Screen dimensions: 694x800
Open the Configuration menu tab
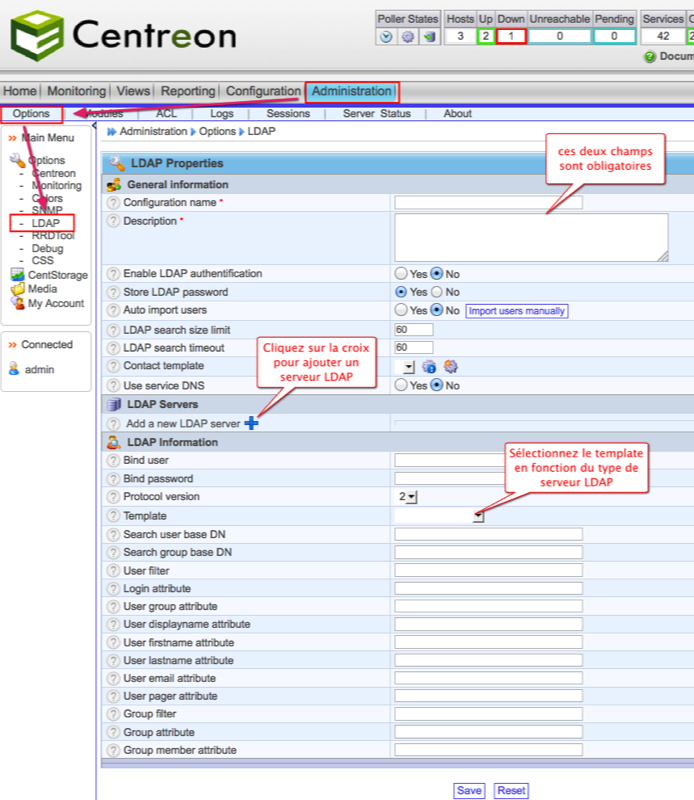(x=263, y=92)
